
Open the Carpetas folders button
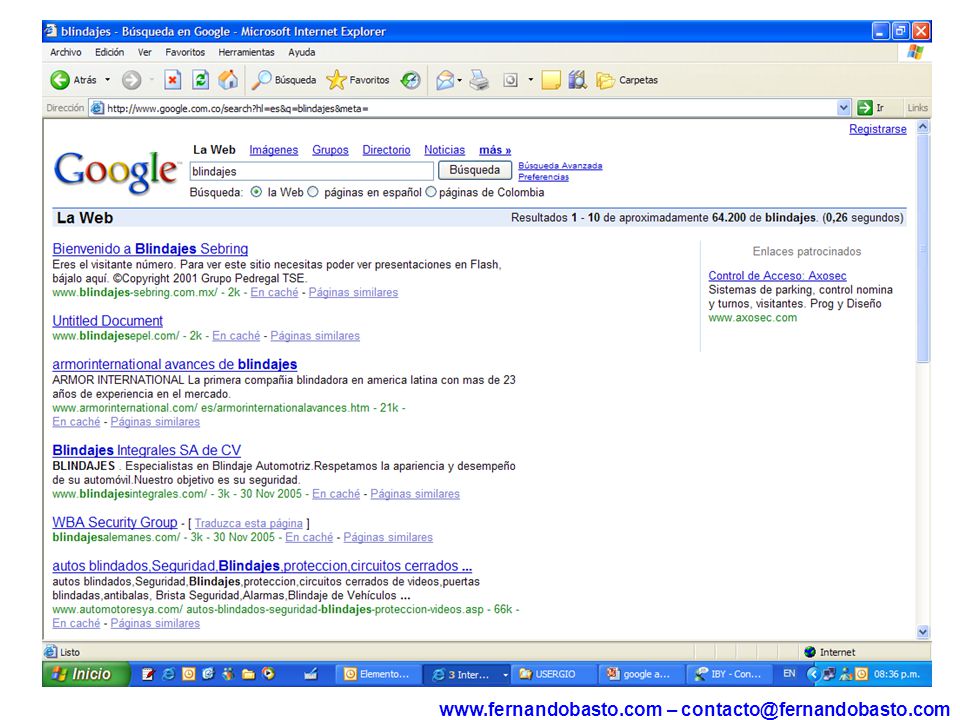coord(627,80)
